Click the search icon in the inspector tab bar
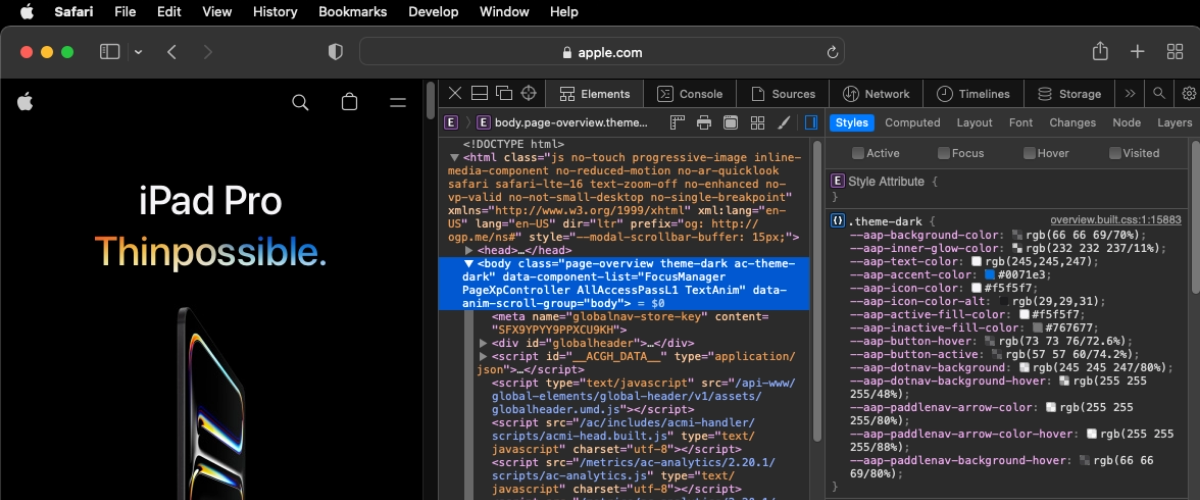1200x500 pixels. (x=1159, y=93)
